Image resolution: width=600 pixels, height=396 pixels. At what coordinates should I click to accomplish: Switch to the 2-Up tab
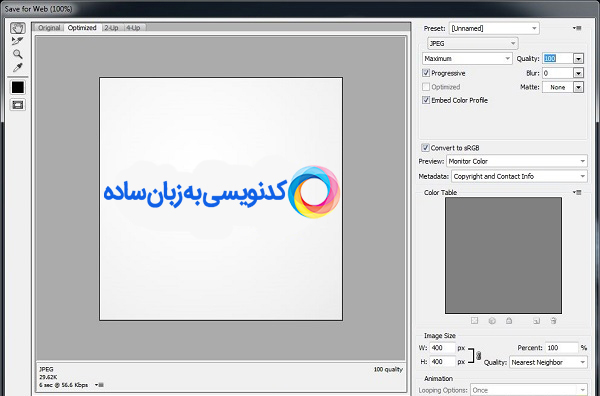pyautogui.click(x=111, y=28)
